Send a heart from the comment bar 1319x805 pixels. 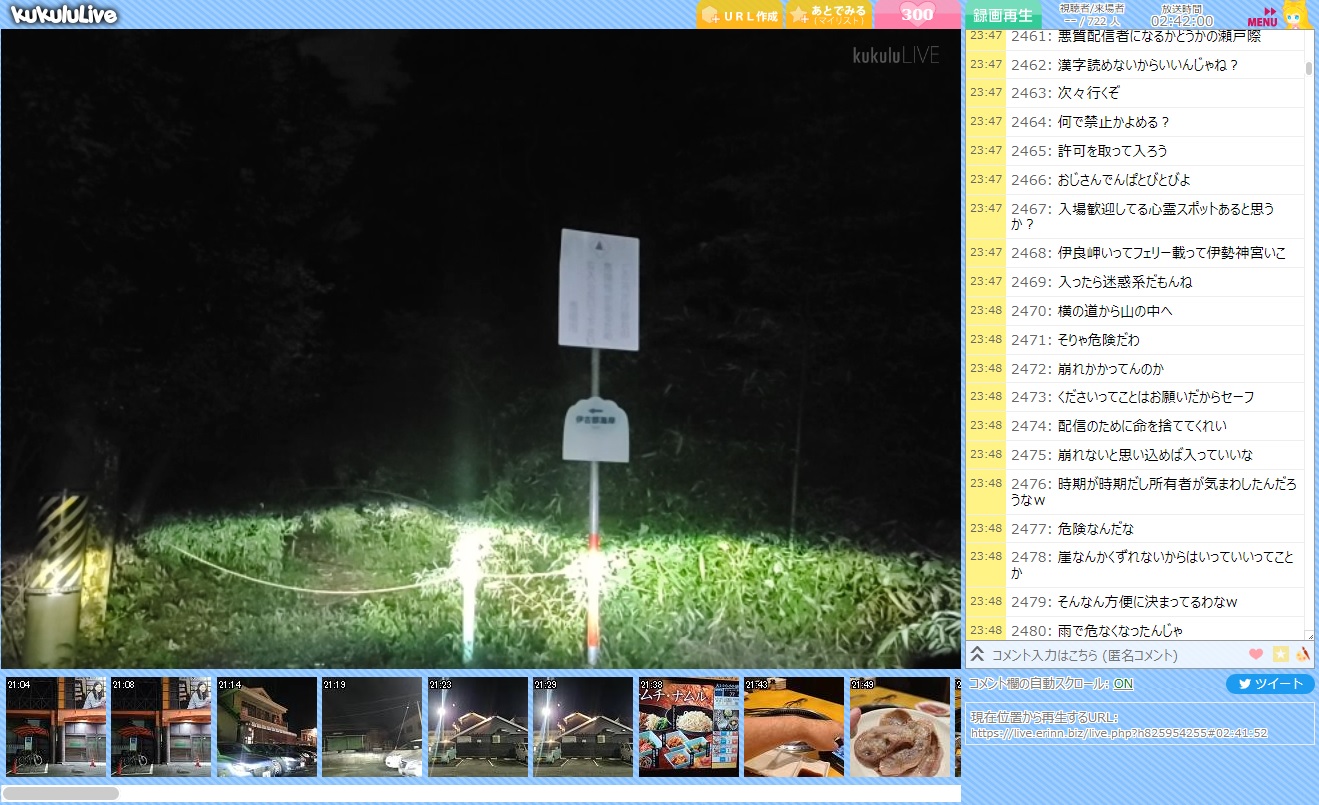(x=1256, y=654)
